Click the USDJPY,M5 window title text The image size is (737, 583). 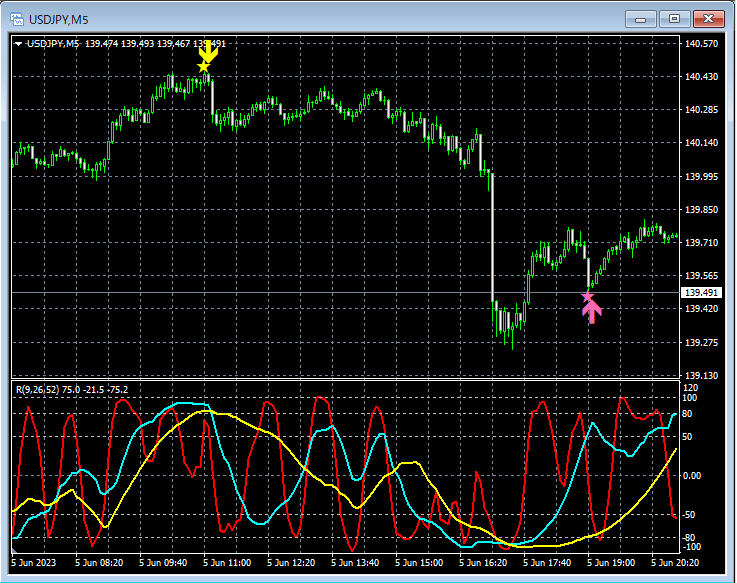point(59,20)
